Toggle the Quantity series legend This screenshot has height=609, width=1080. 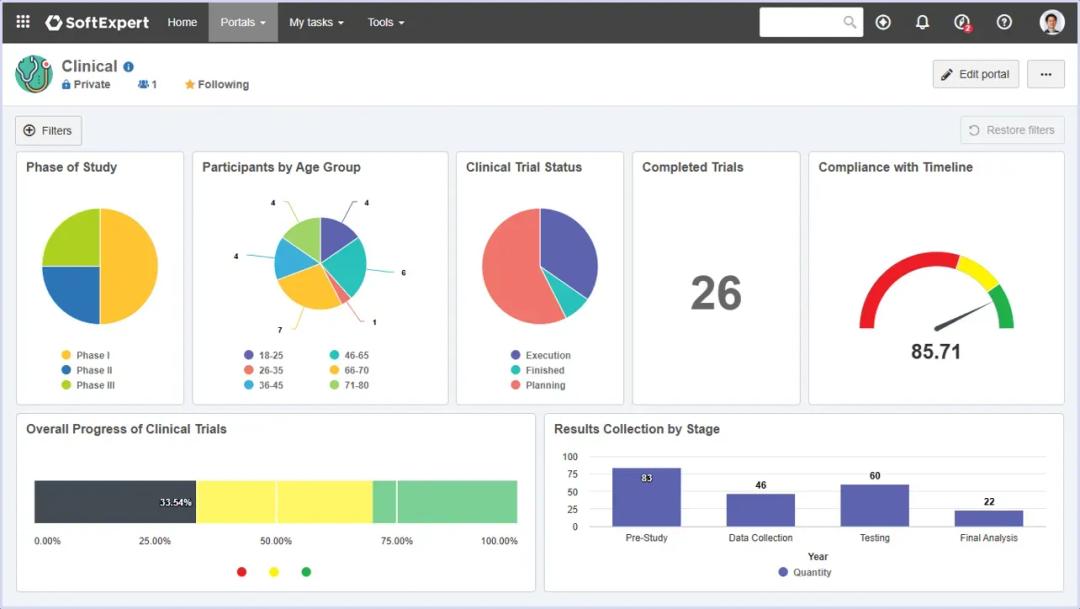[804, 572]
